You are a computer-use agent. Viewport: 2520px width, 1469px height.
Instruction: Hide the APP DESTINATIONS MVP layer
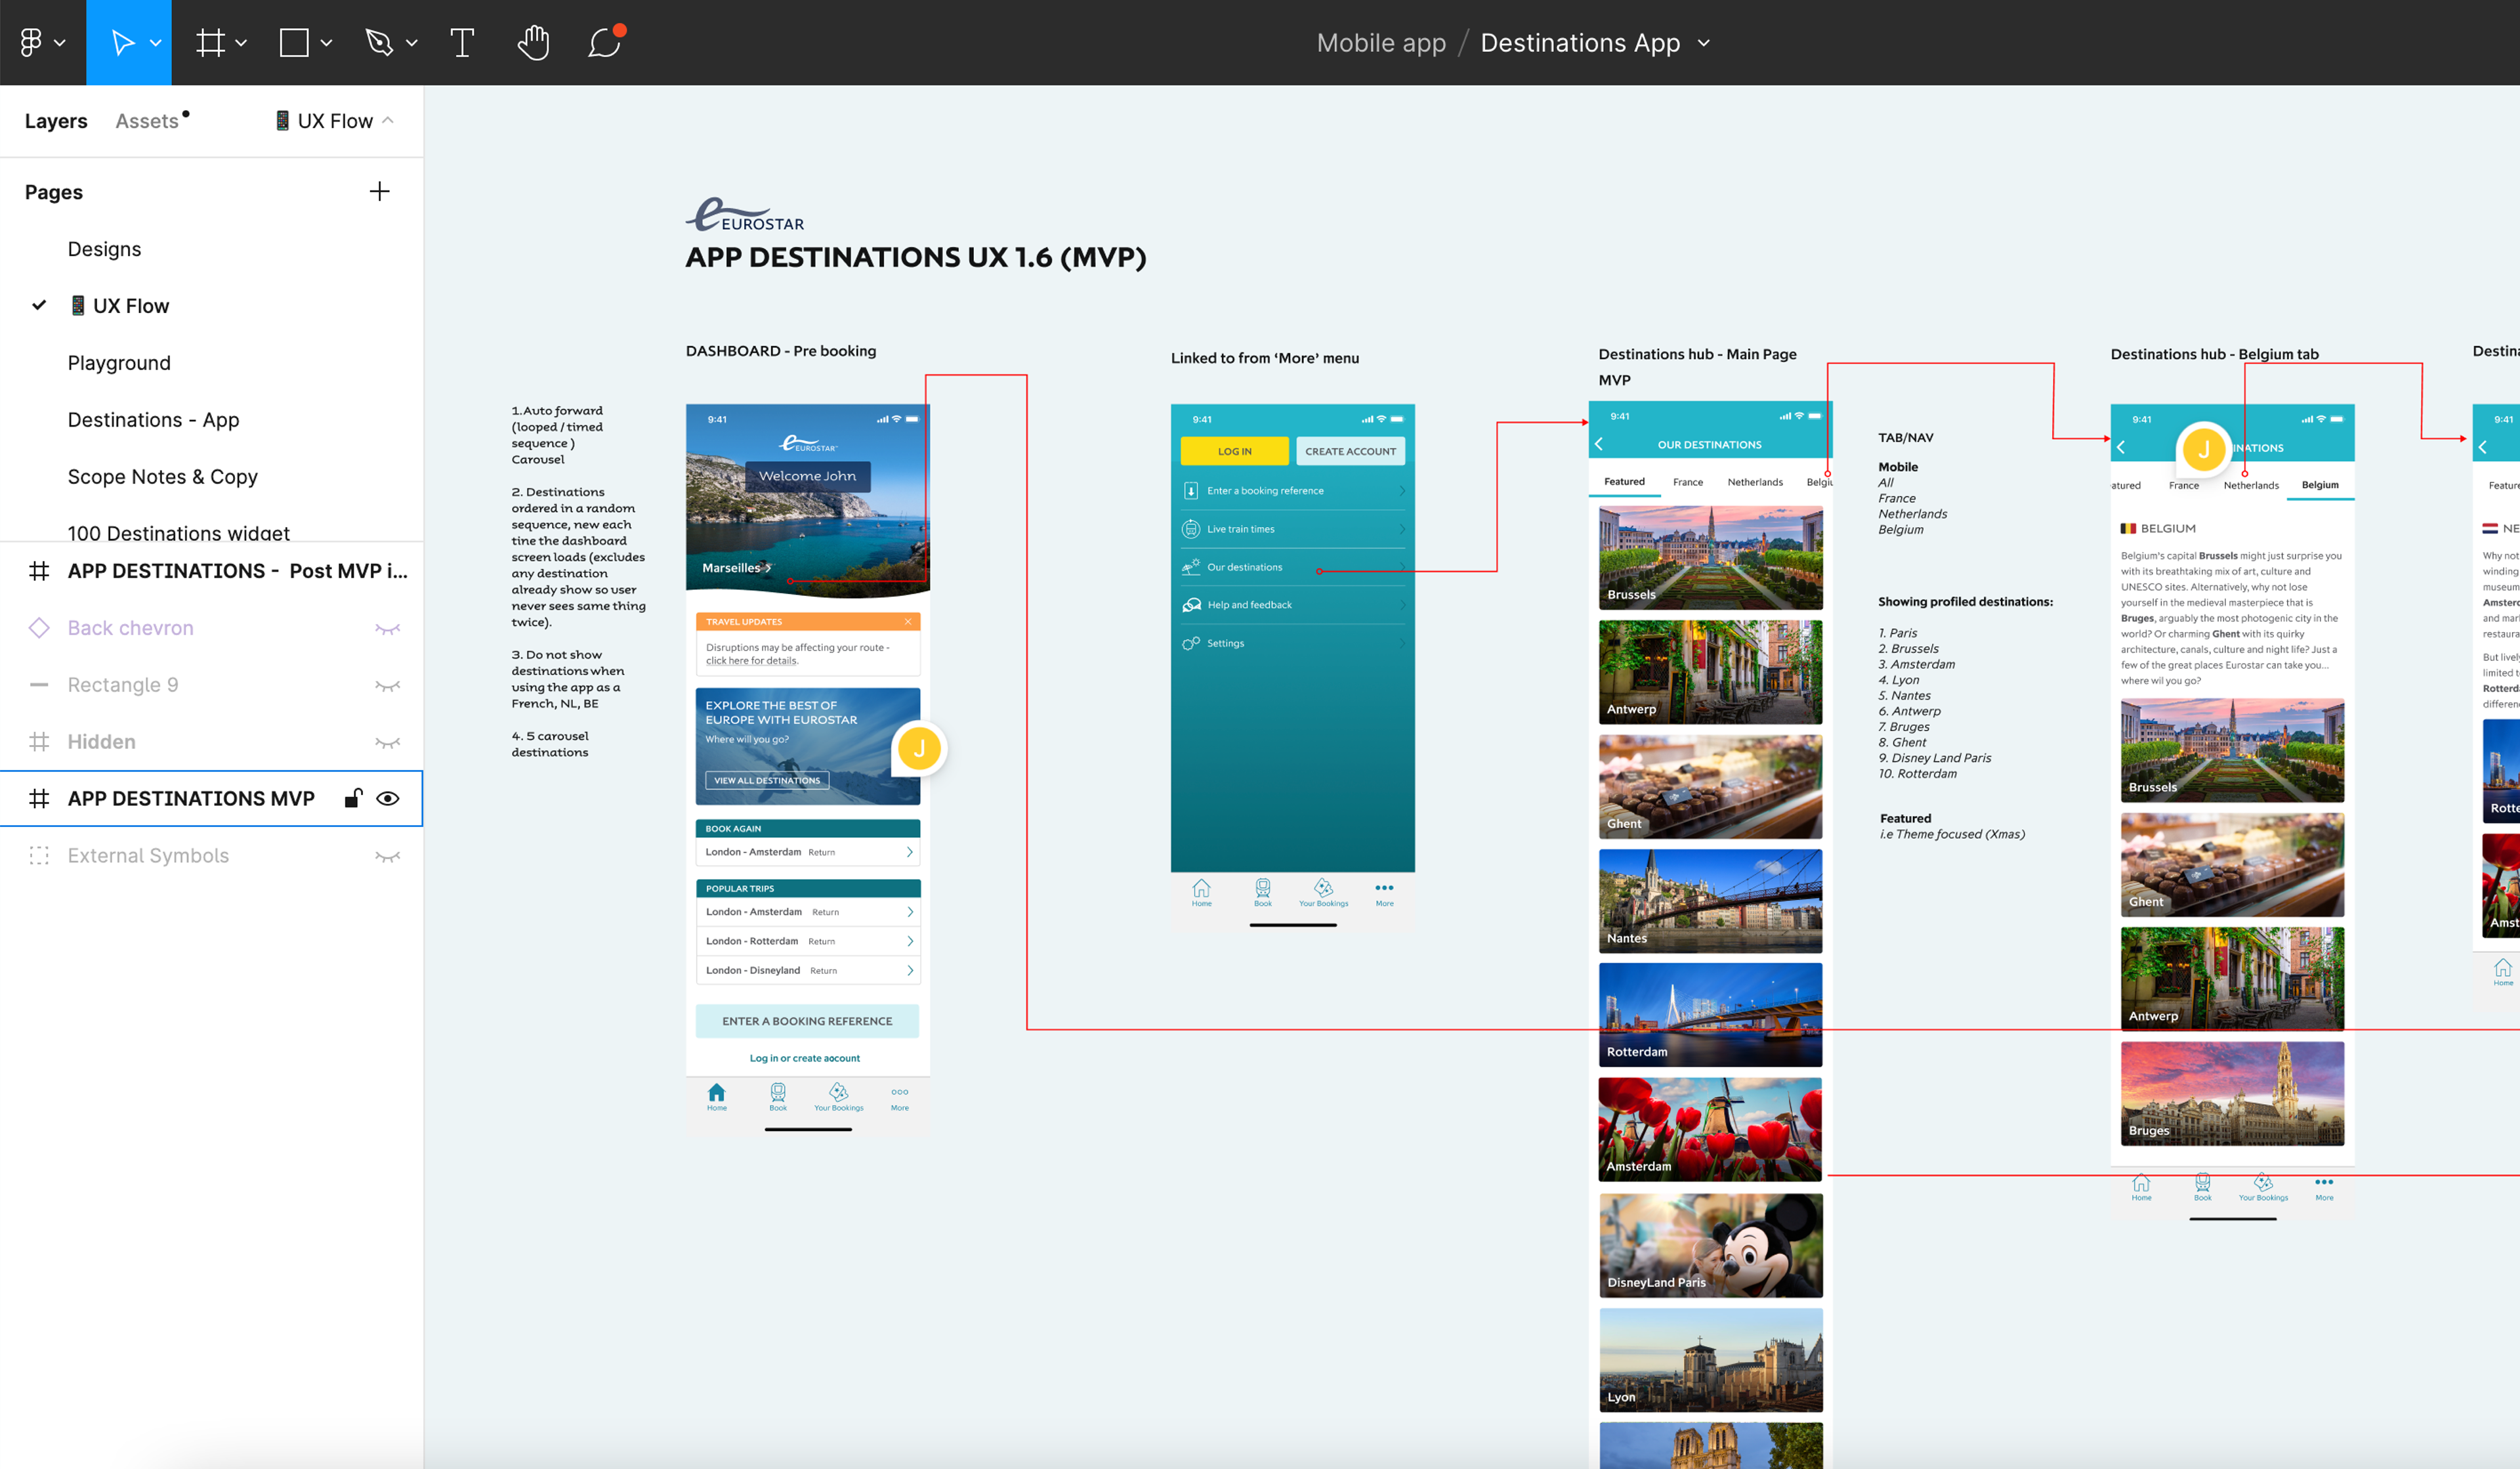388,798
